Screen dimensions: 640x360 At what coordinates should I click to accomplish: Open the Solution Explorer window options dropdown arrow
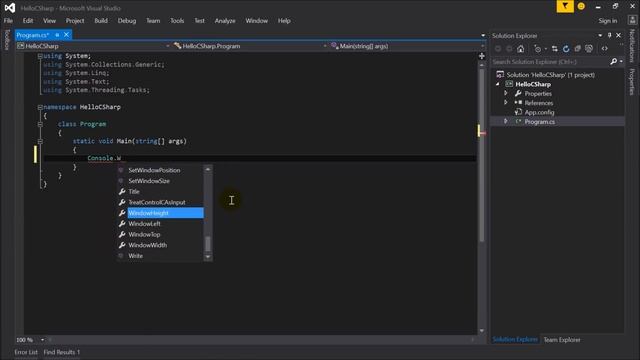point(600,36)
